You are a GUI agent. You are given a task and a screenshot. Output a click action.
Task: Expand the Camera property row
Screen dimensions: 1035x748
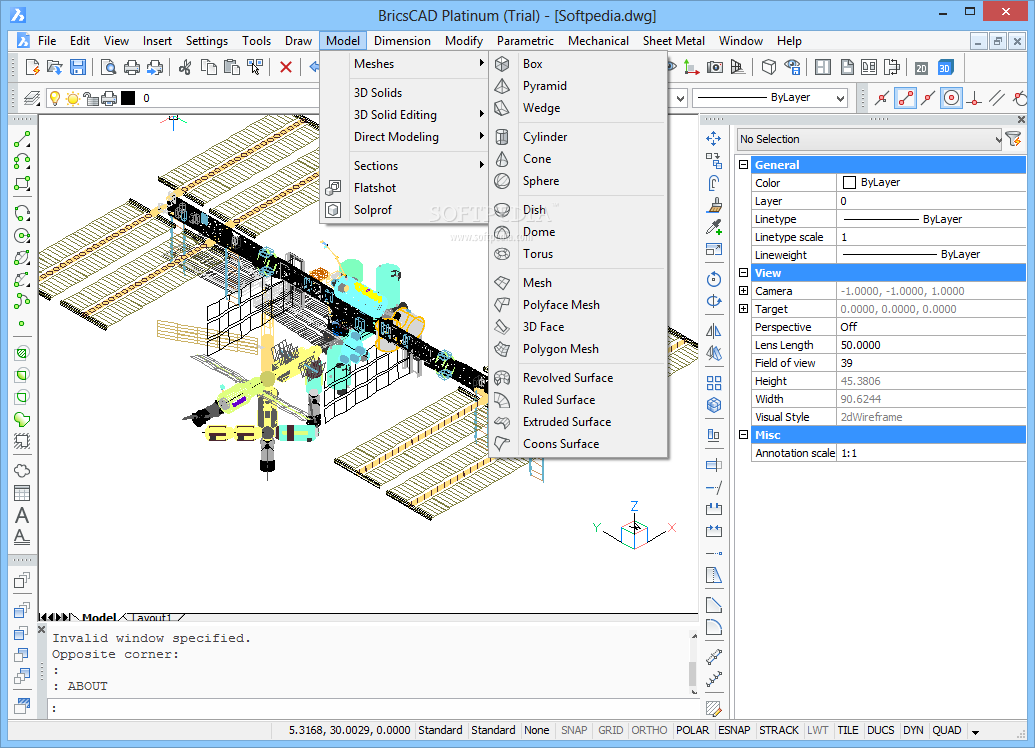(x=743, y=290)
